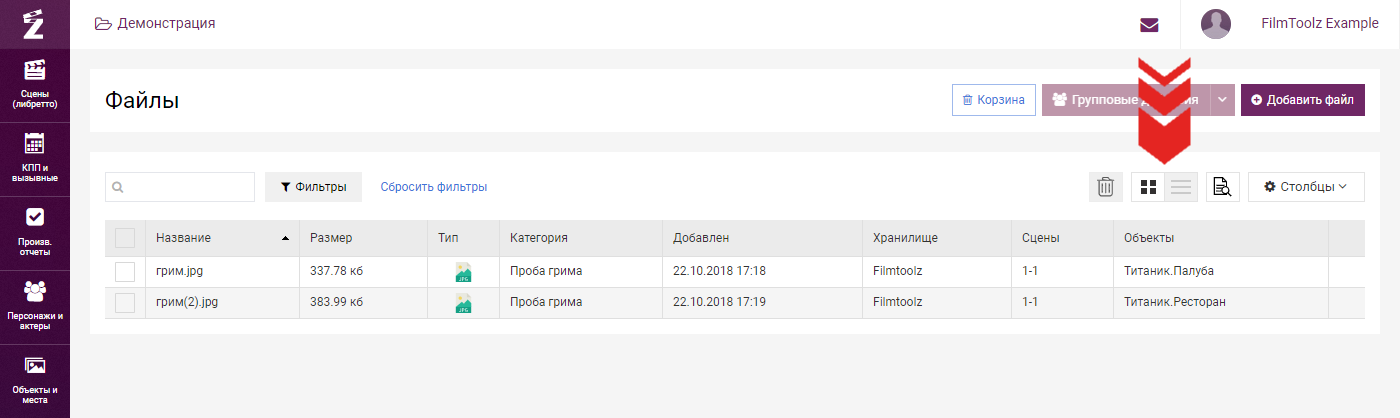Viewport: 1400px width, 418px height.
Task: Open Объекты и места in the sidebar
Action: 35,380
